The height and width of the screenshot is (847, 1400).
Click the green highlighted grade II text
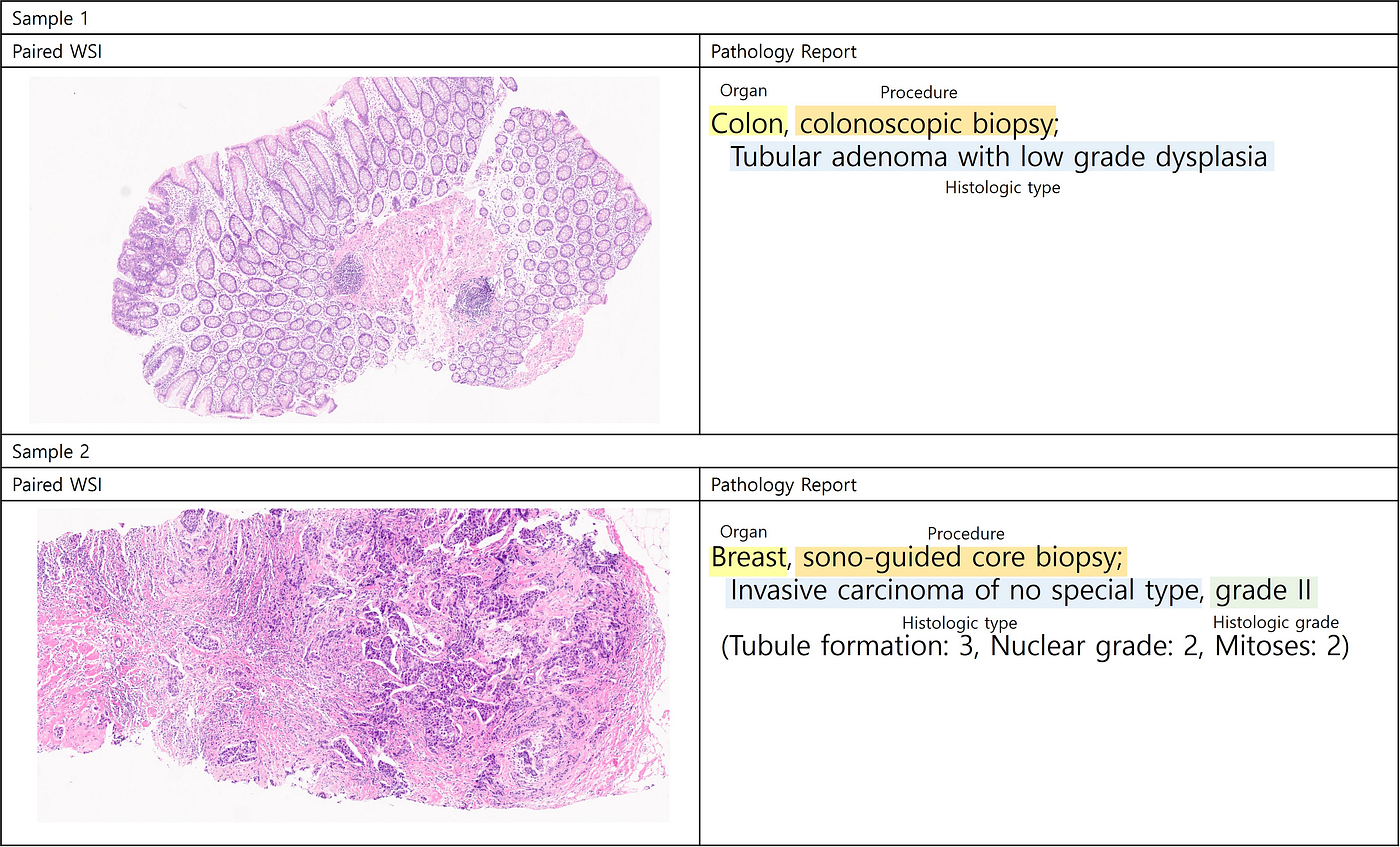(1264, 591)
